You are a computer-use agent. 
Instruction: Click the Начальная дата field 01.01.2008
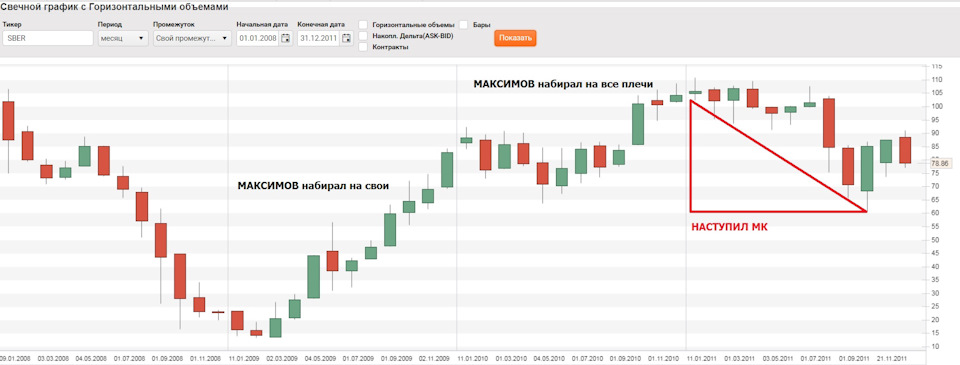(257, 38)
